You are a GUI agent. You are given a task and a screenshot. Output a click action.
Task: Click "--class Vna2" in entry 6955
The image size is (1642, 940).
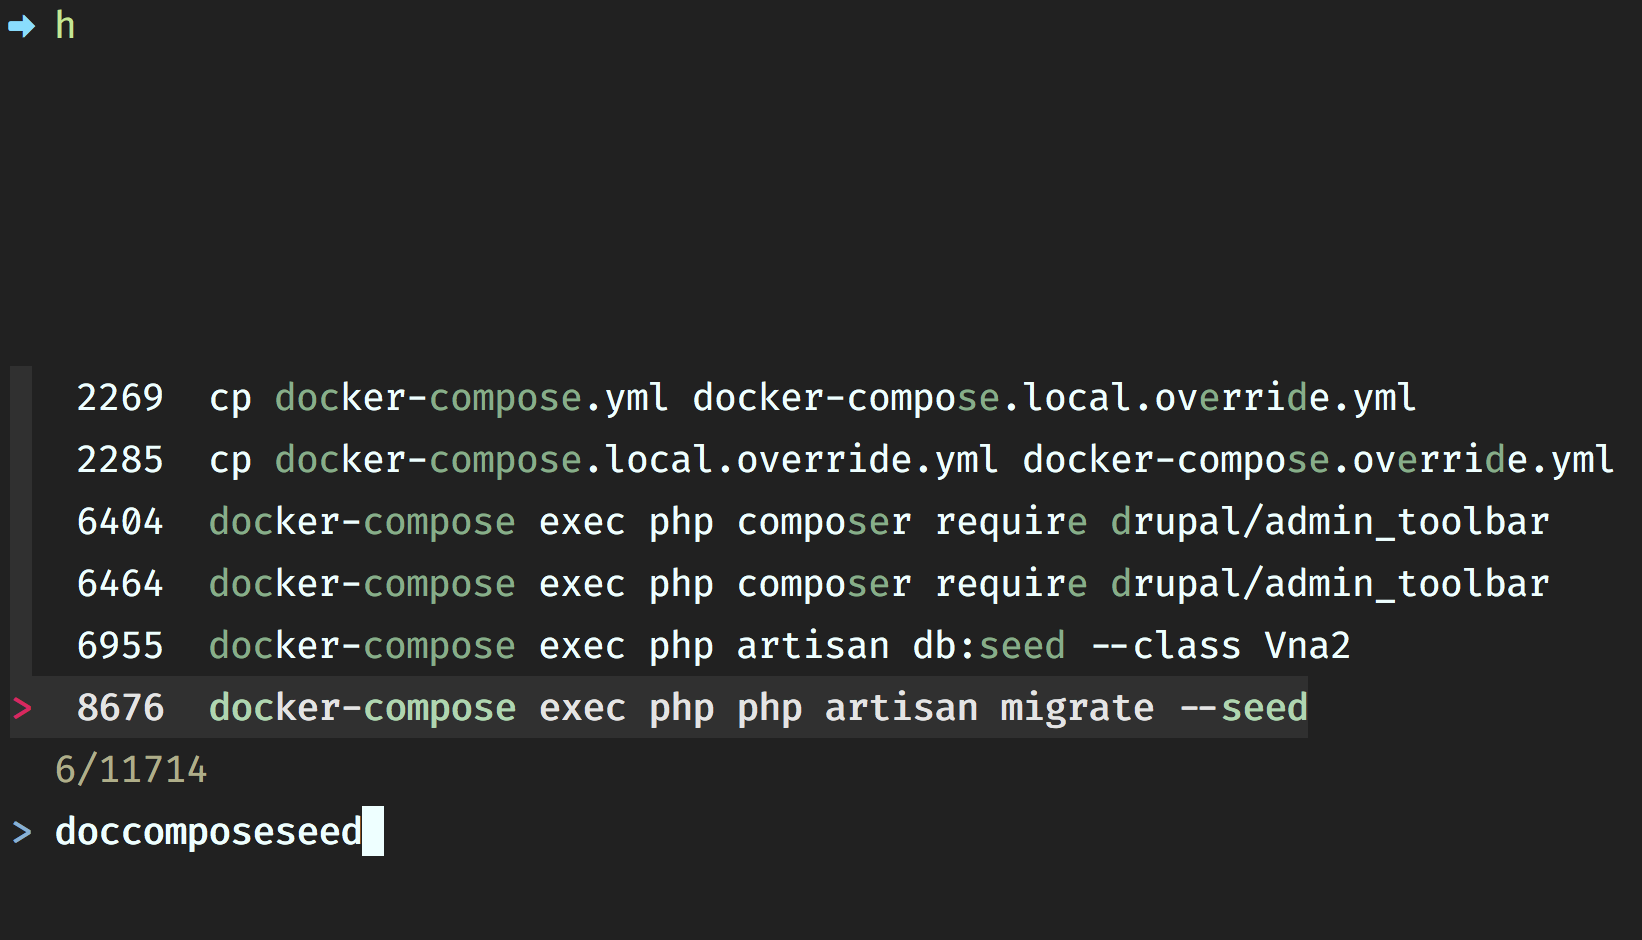point(1221,646)
